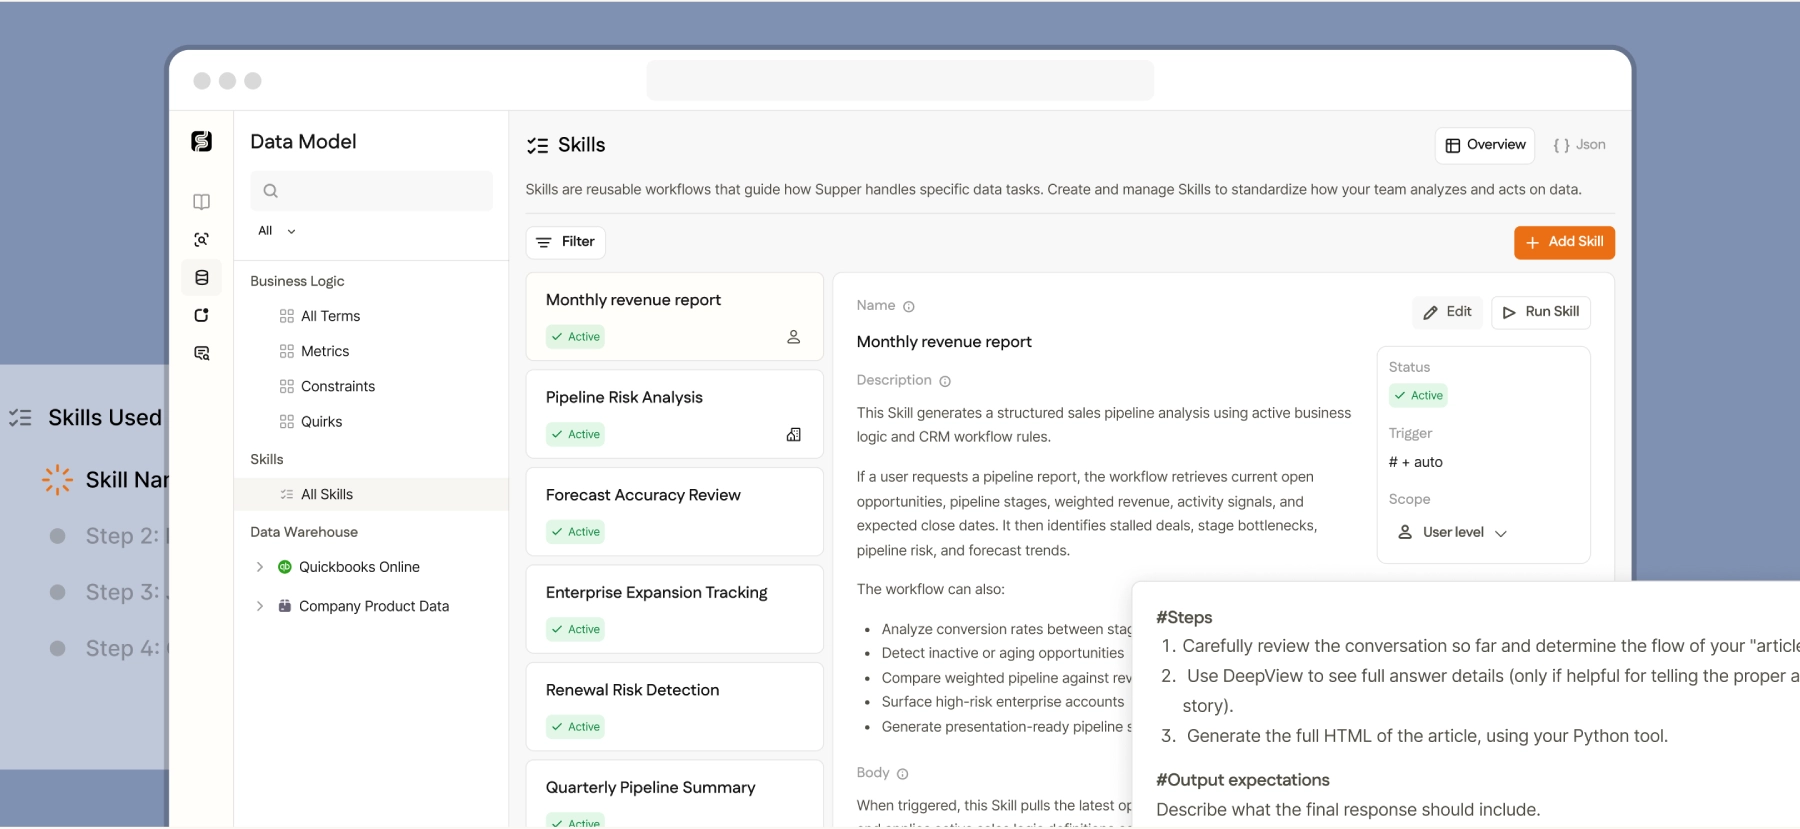
Task: Open the Forecast Accuracy Review skill card
Action: (675, 512)
